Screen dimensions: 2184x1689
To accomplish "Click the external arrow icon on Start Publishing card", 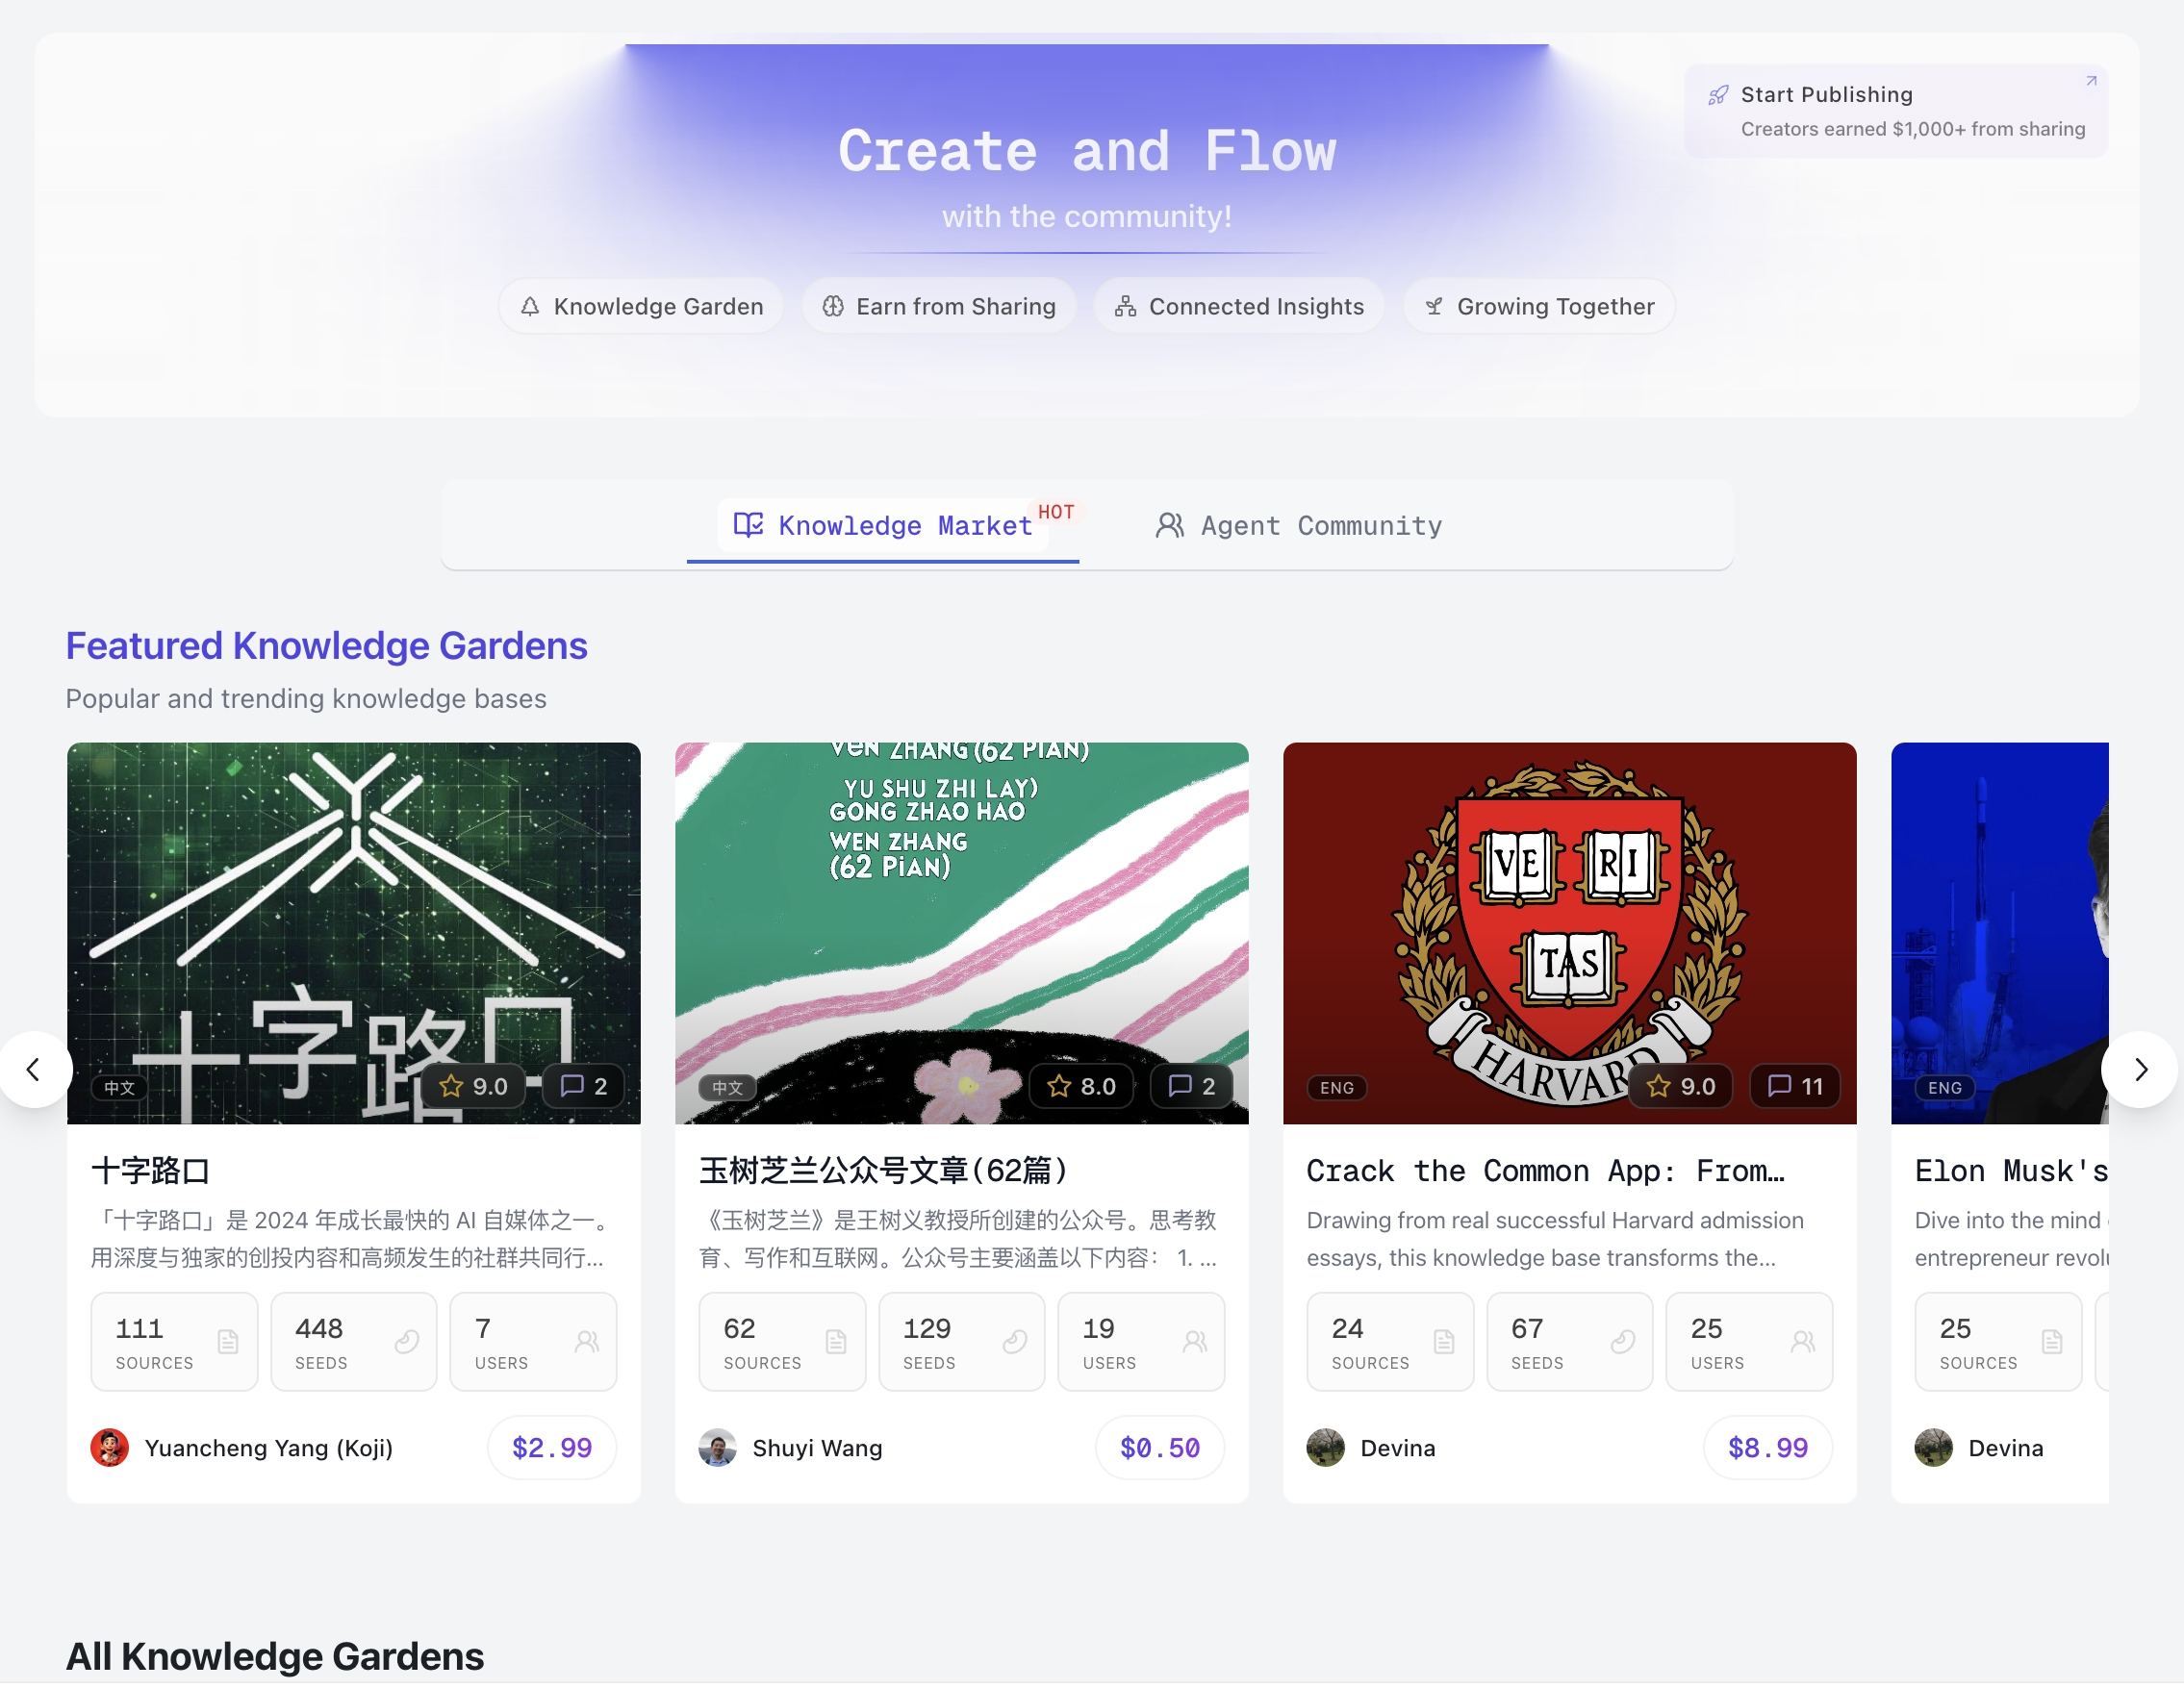I will [x=2090, y=81].
